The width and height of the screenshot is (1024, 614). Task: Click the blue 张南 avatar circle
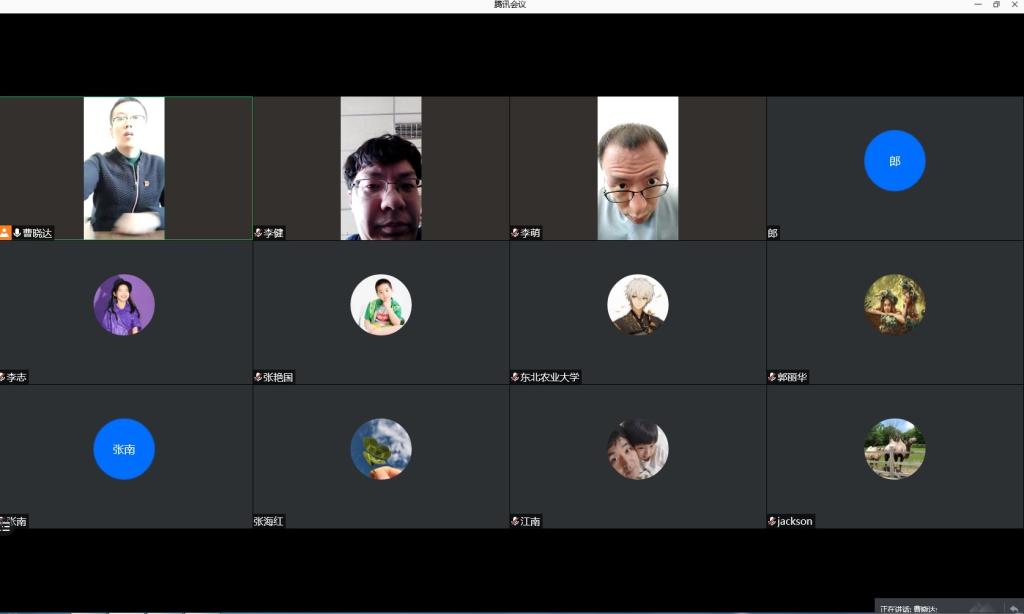[124, 449]
